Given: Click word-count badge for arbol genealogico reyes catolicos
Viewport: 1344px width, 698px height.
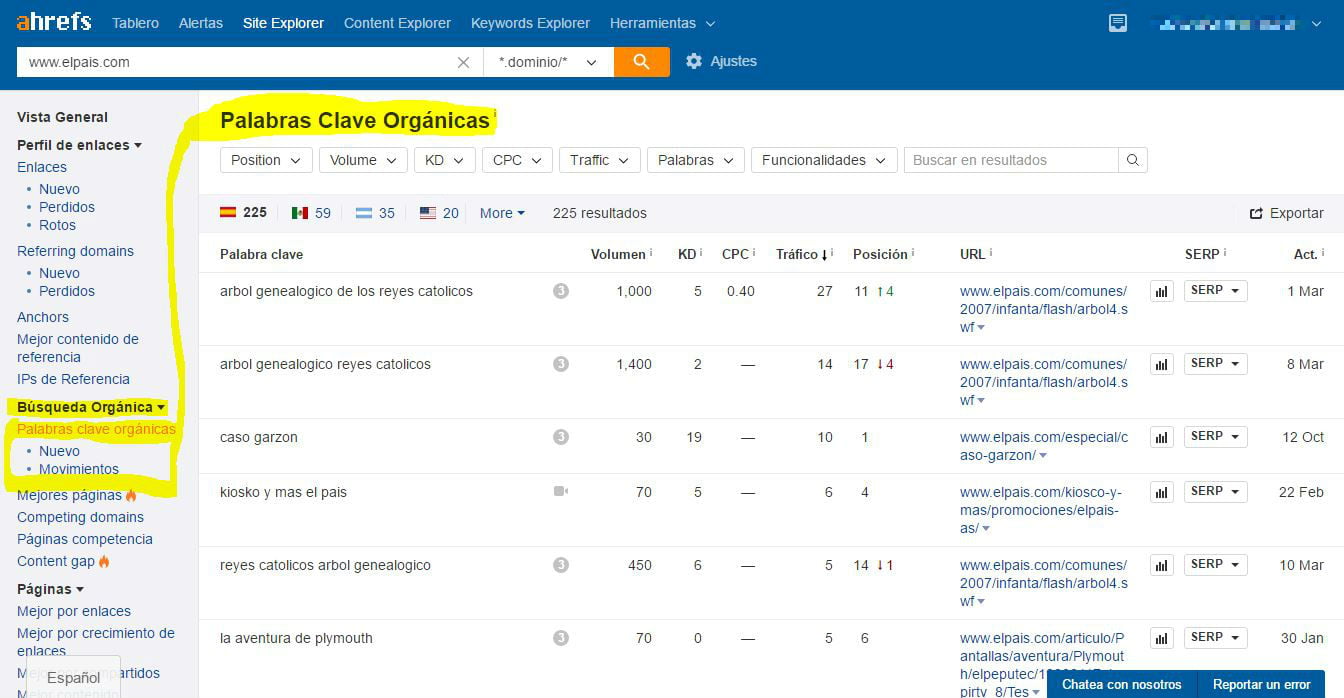Looking at the screenshot, I should [561, 364].
